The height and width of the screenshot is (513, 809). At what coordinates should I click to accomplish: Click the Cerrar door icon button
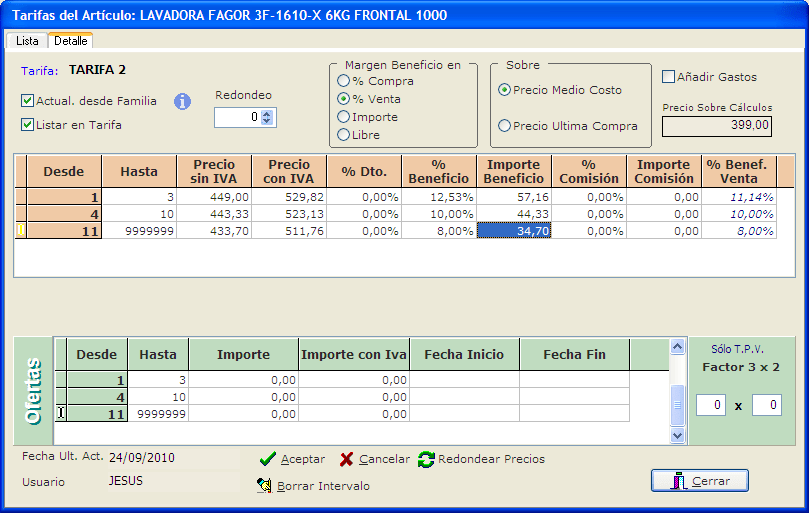click(679, 481)
